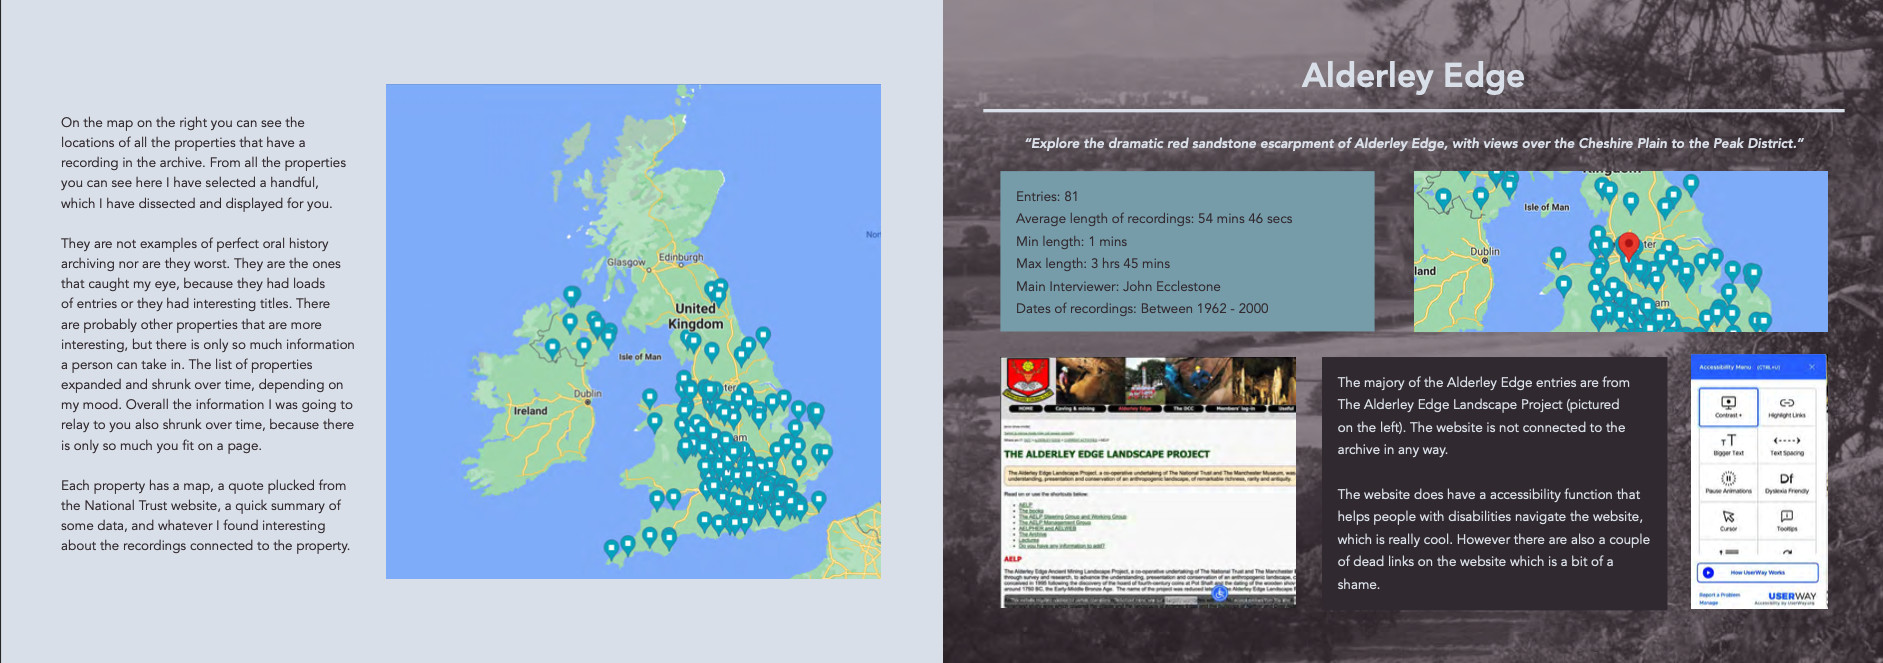The width and height of the screenshot is (1883, 663).
Task: Click the Tooltips icon
Action: point(1786,519)
